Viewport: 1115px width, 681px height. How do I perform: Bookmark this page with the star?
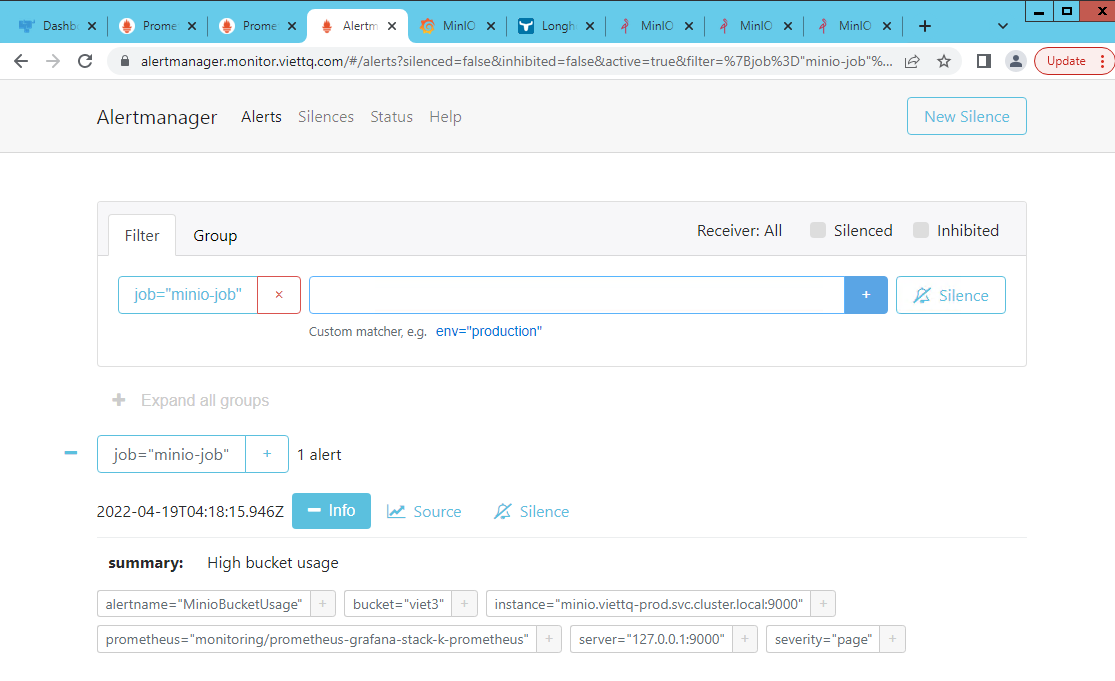coord(944,61)
